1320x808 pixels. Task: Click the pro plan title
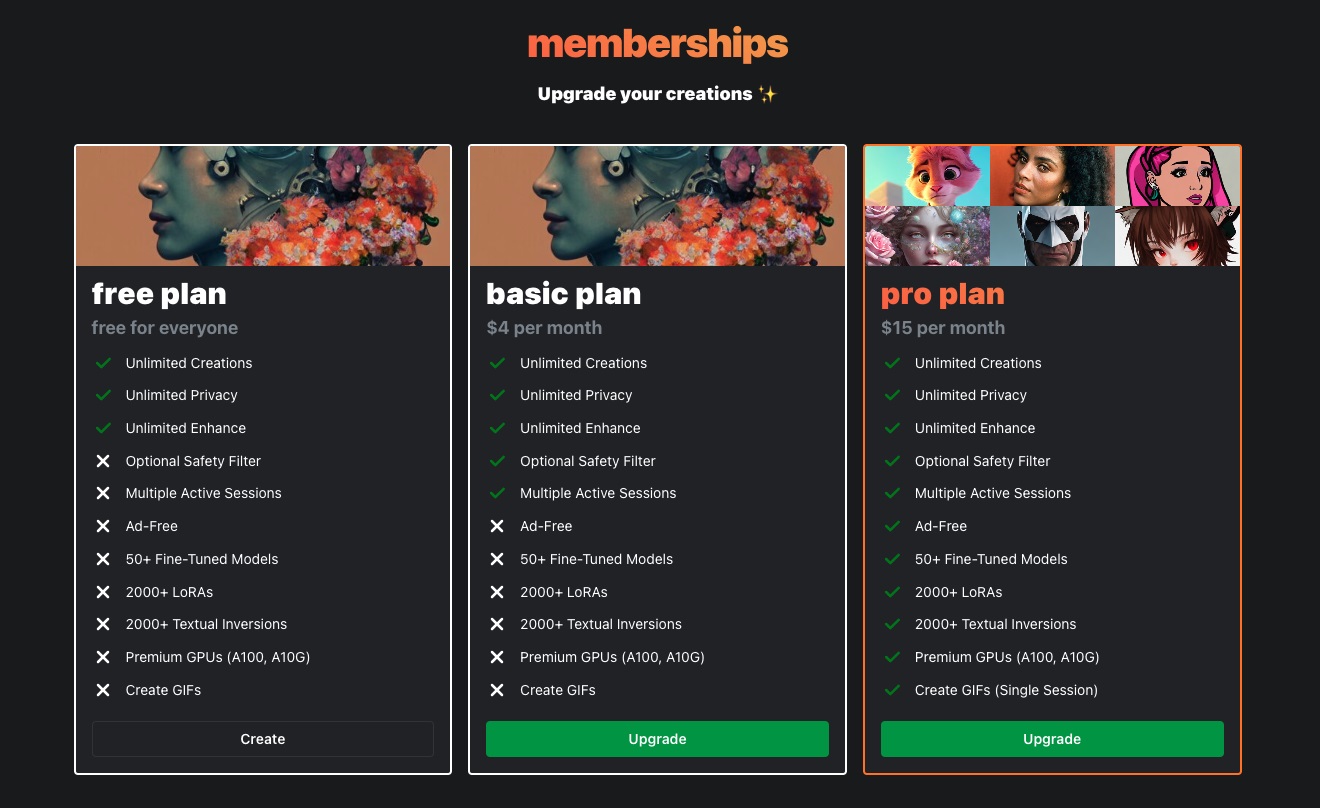pos(942,294)
